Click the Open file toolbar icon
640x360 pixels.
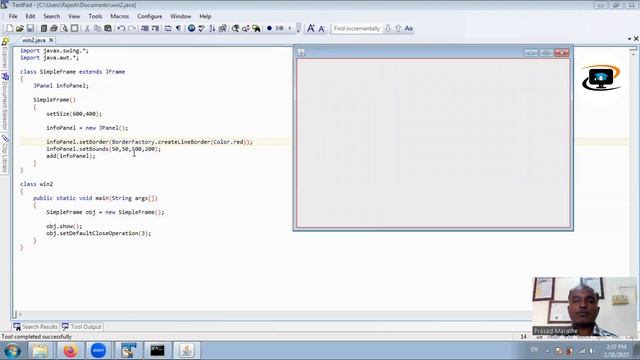tap(20, 29)
